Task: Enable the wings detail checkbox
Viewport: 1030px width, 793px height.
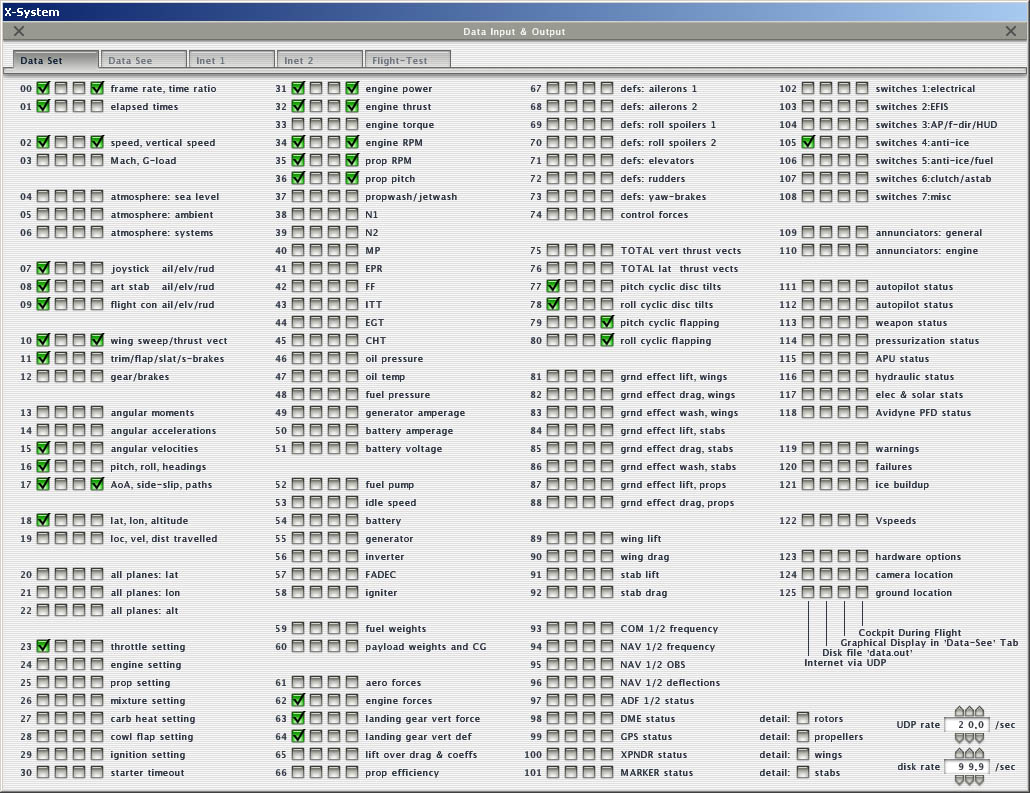Action: (x=803, y=754)
